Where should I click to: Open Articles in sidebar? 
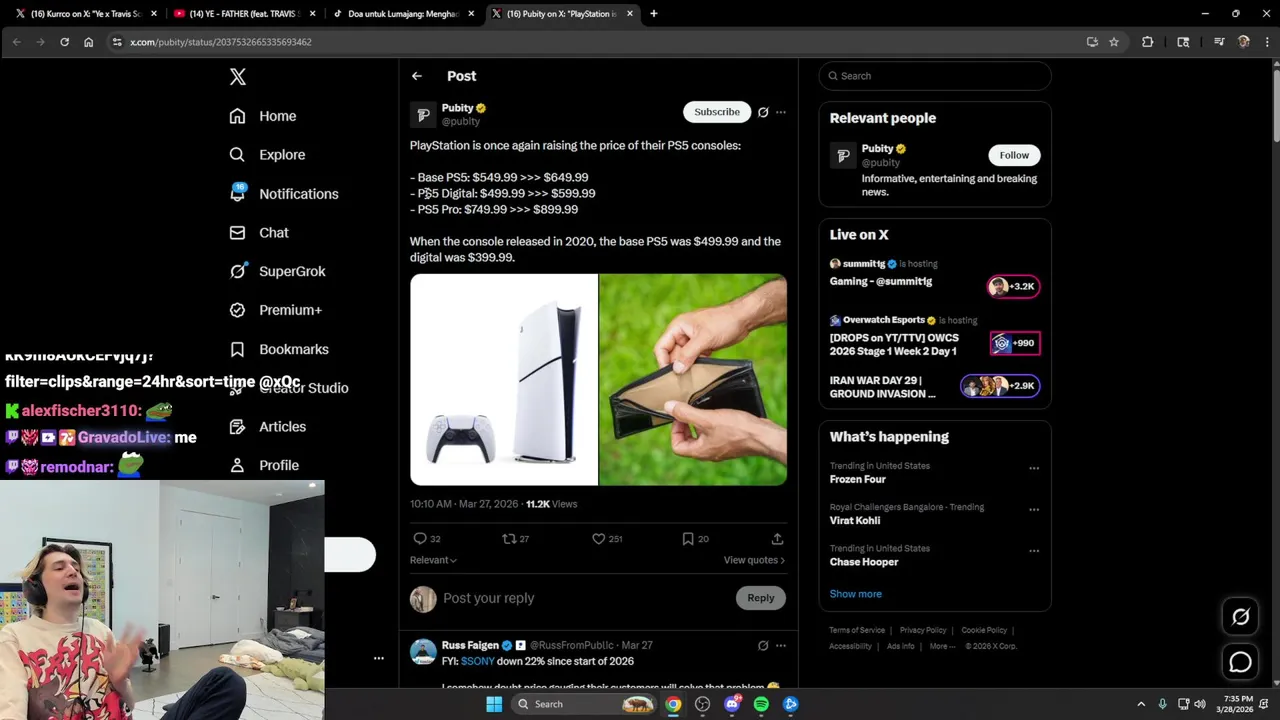click(267, 427)
